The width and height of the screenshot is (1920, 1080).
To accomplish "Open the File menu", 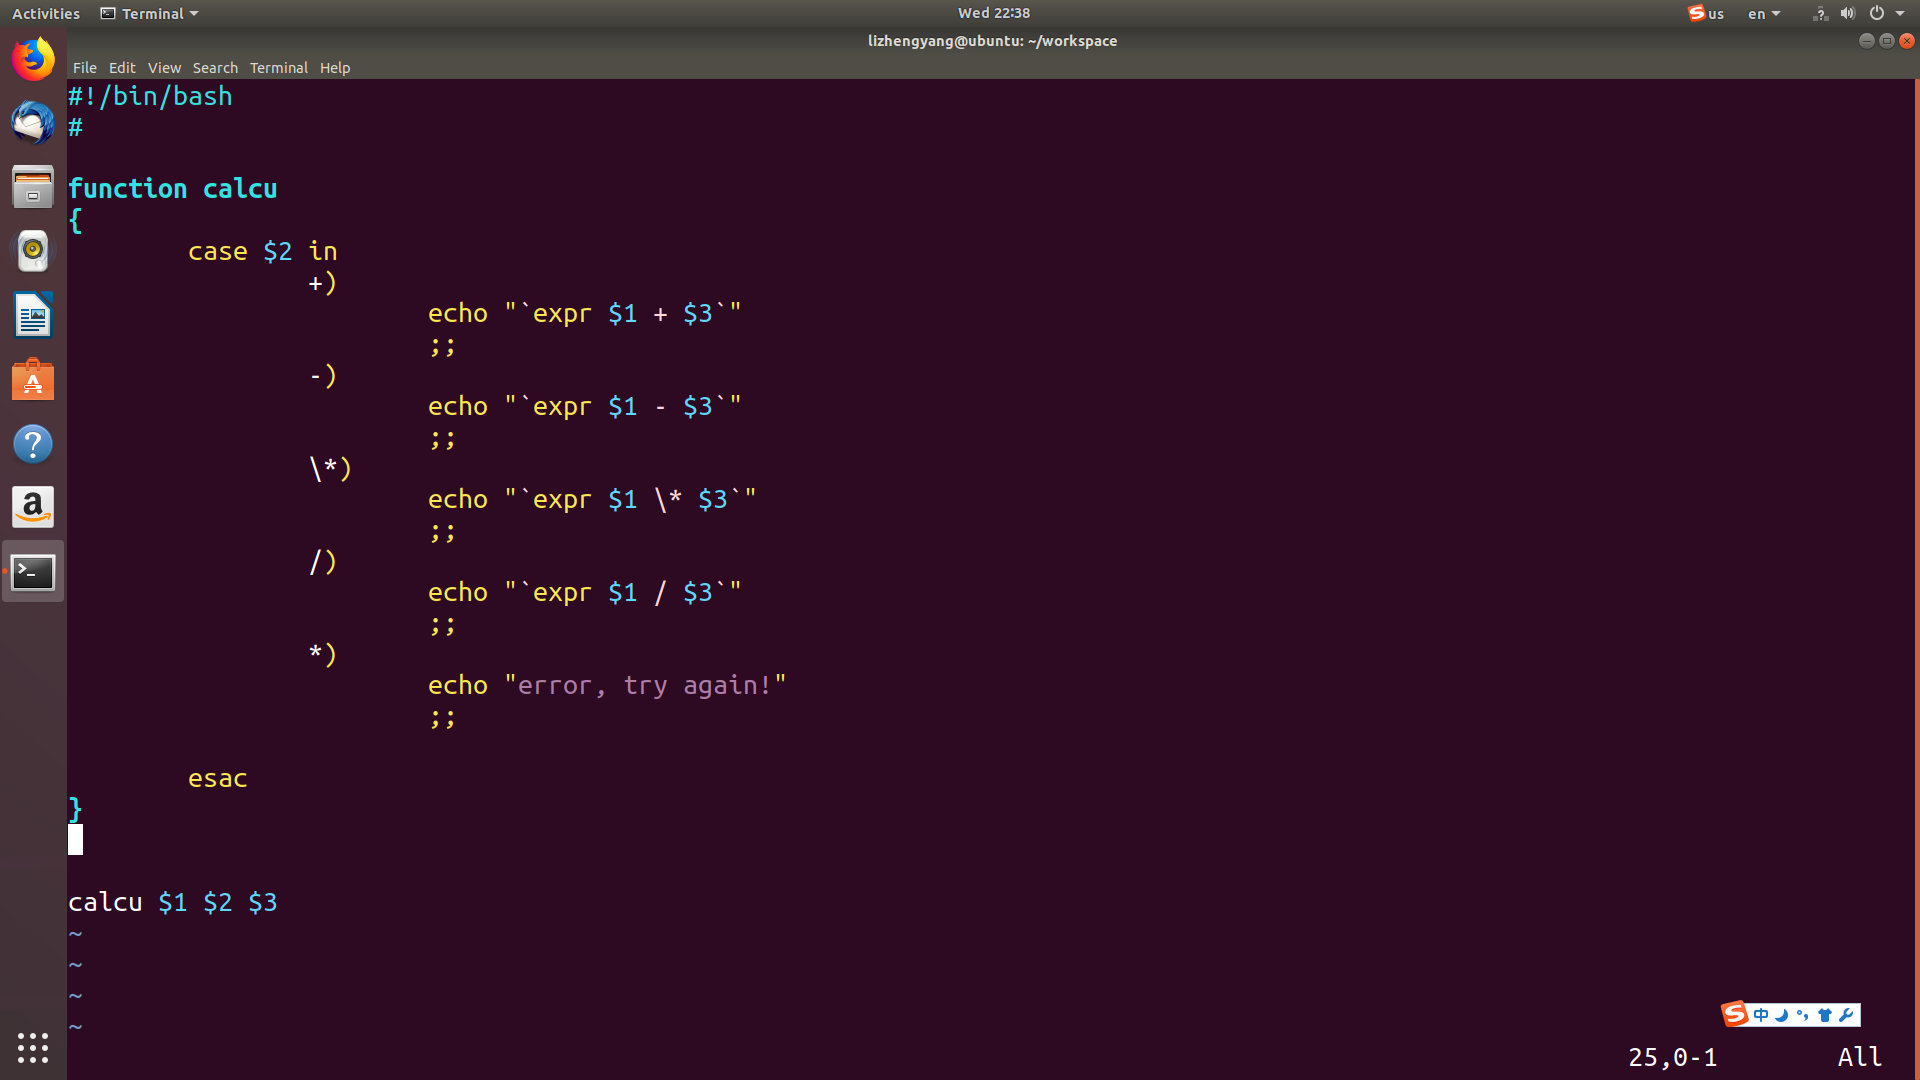I will (85, 68).
